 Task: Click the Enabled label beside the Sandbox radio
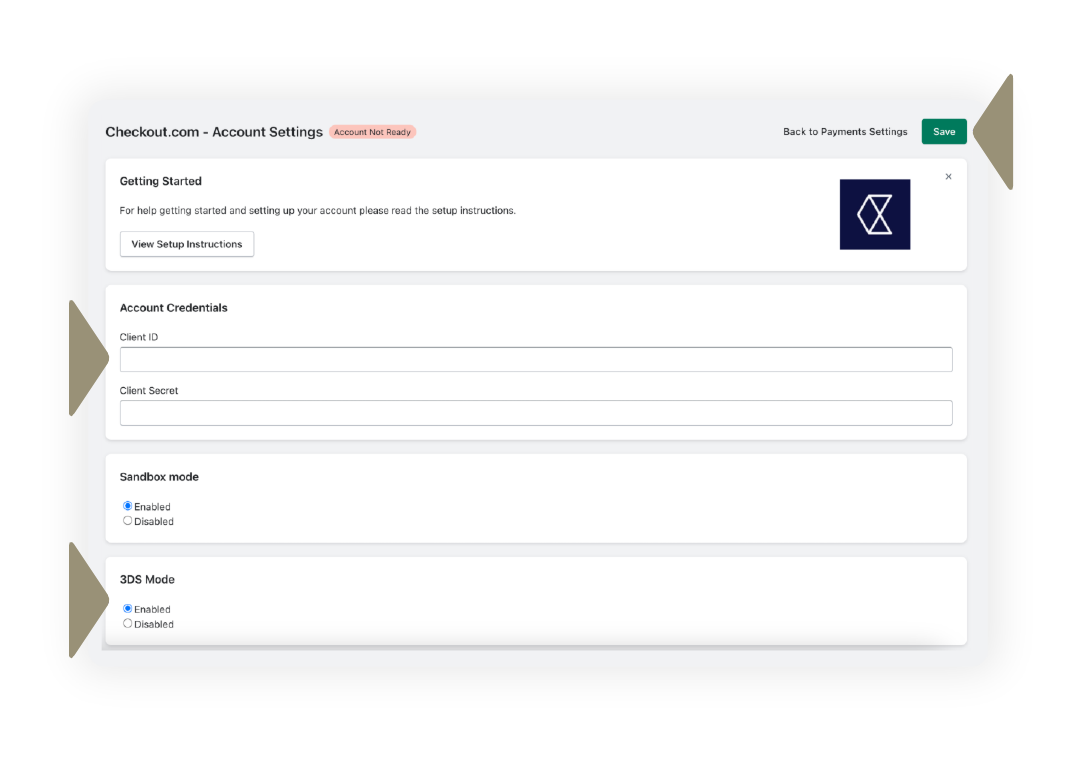point(151,506)
